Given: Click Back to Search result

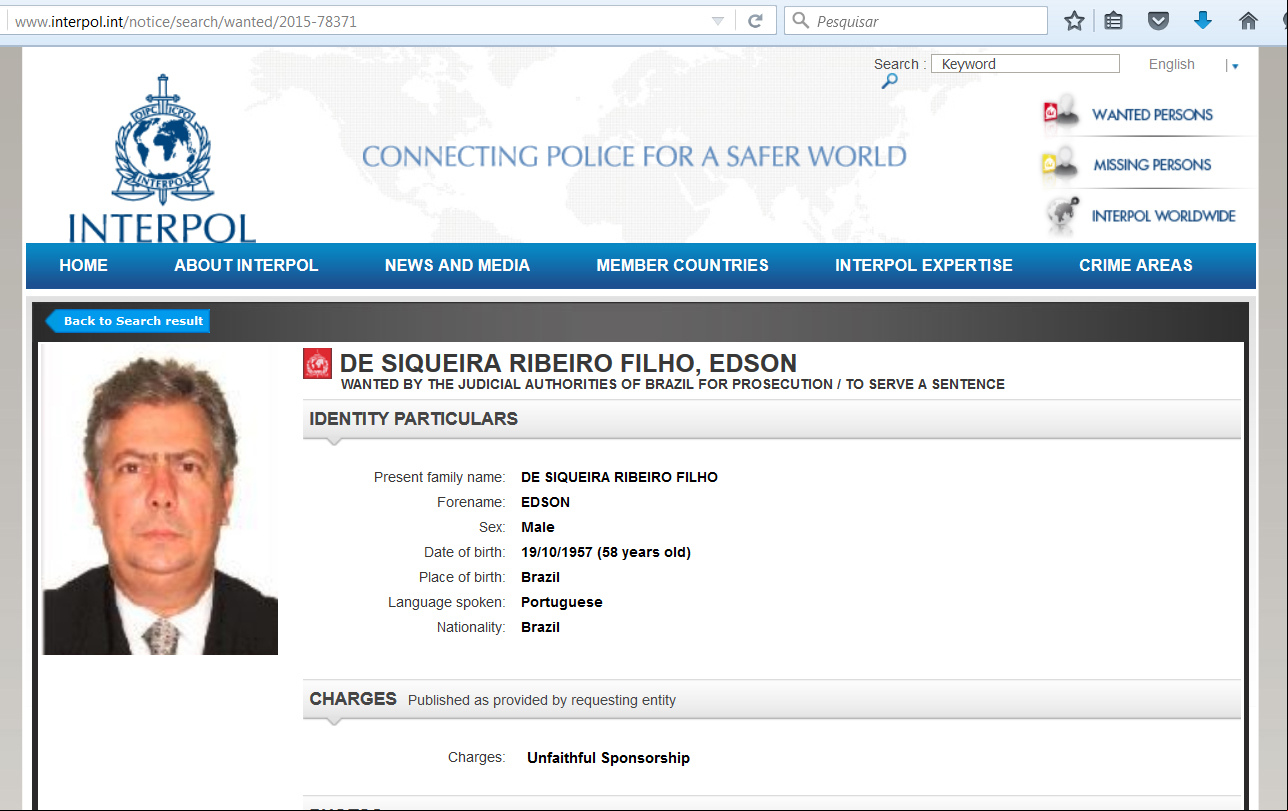Looking at the screenshot, I should pyautogui.click(x=127, y=321).
